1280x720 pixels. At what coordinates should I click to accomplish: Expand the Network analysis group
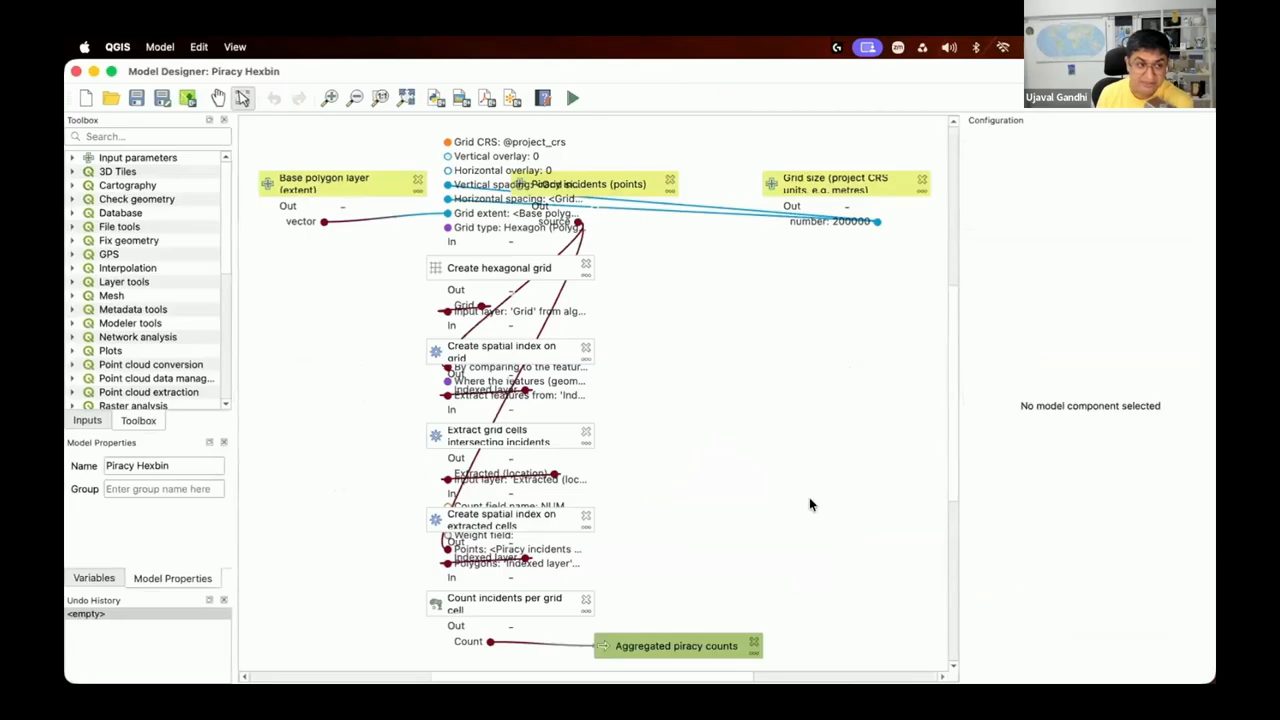pyautogui.click(x=72, y=337)
